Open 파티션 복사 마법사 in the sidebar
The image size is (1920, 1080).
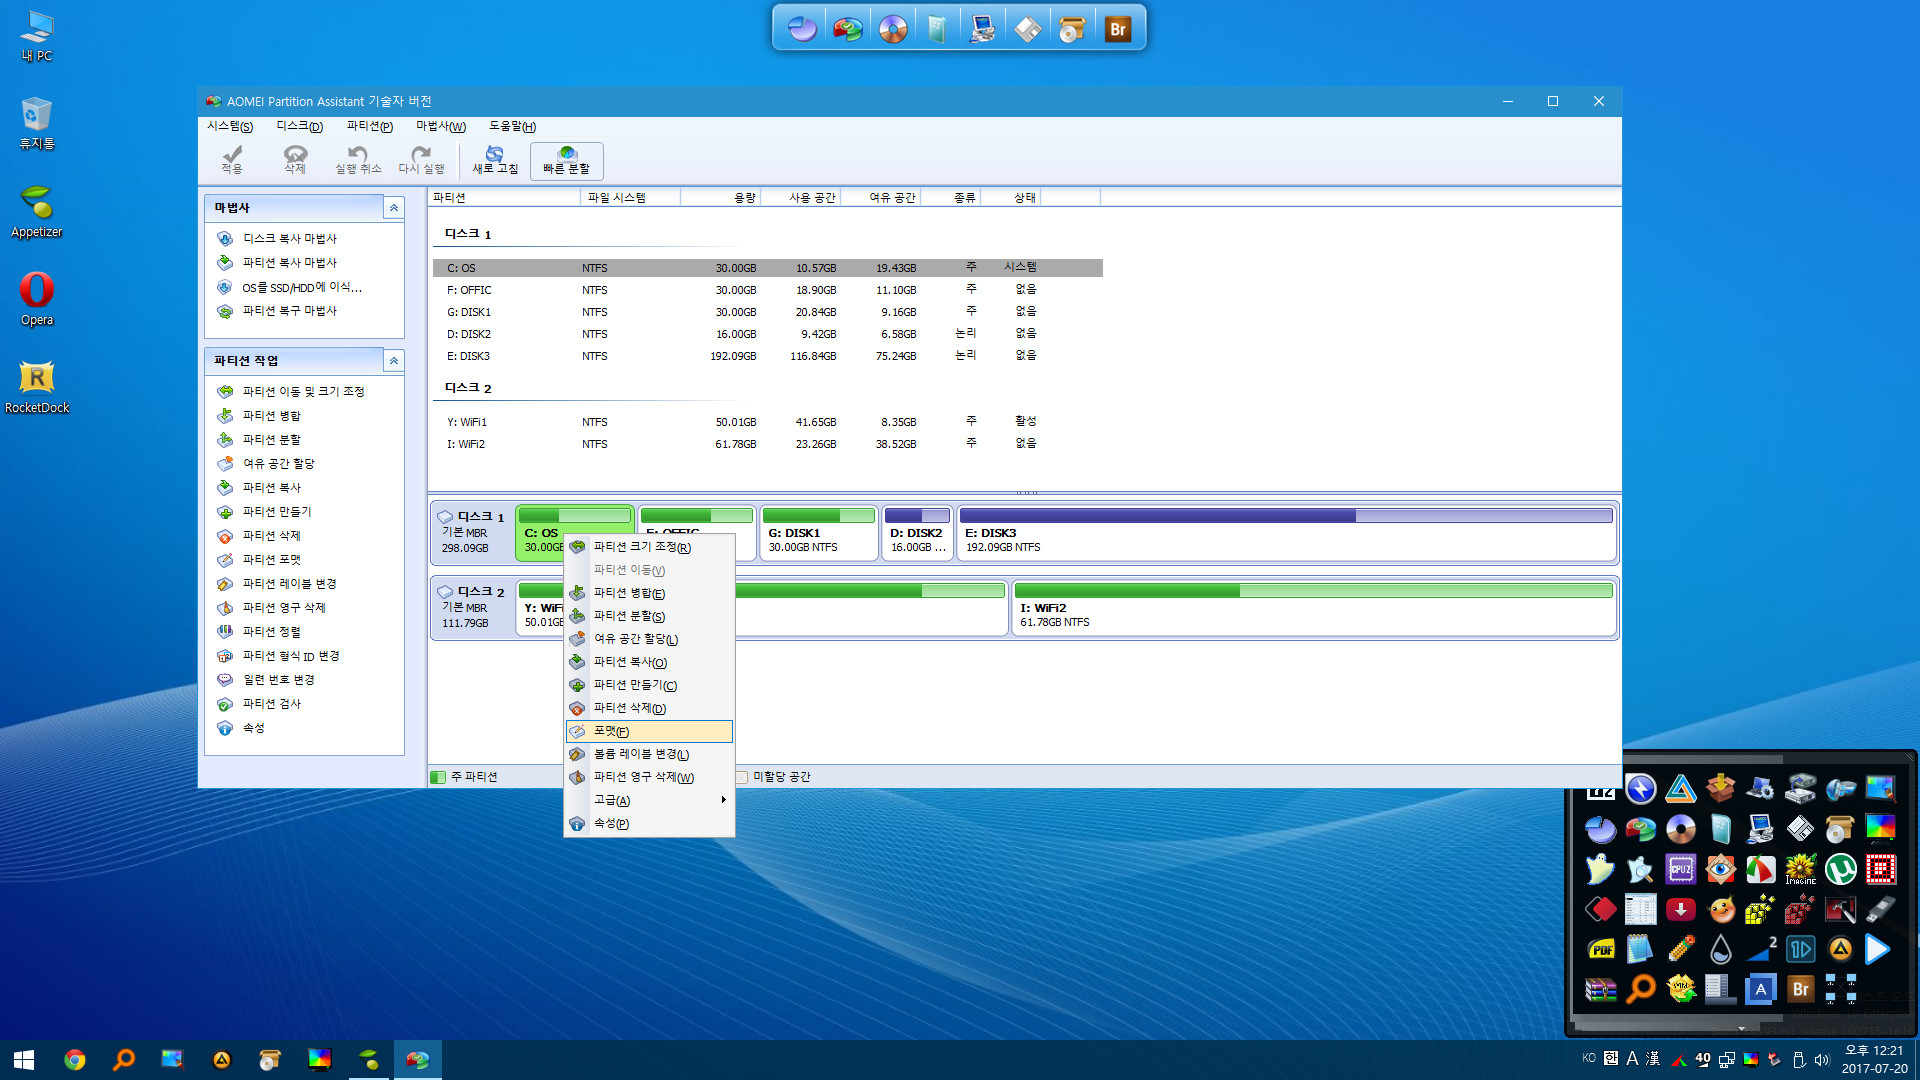click(x=289, y=262)
